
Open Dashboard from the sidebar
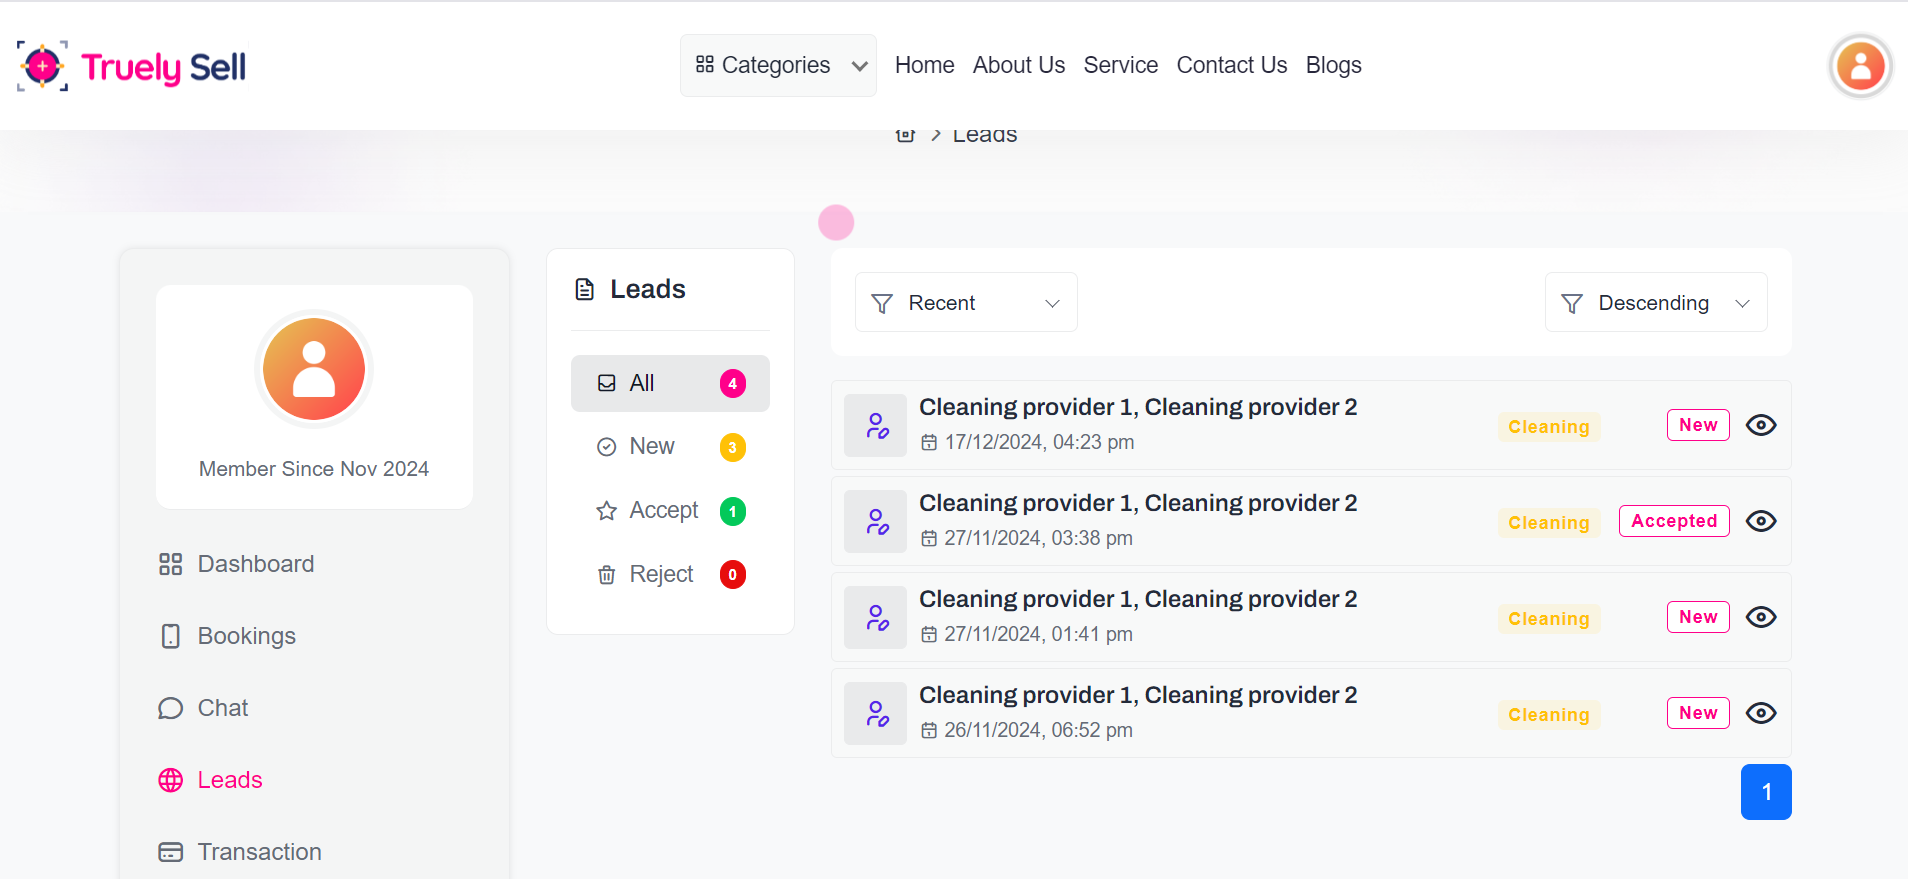point(255,564)
